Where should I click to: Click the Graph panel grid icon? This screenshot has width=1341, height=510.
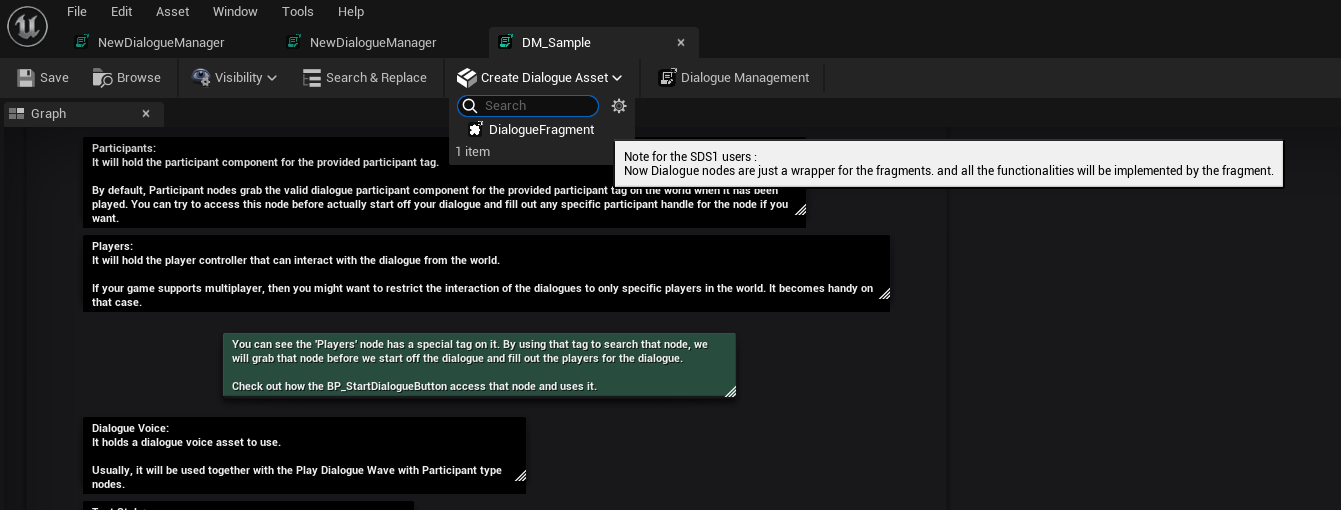pyautogui.click(x=16, y=114)
